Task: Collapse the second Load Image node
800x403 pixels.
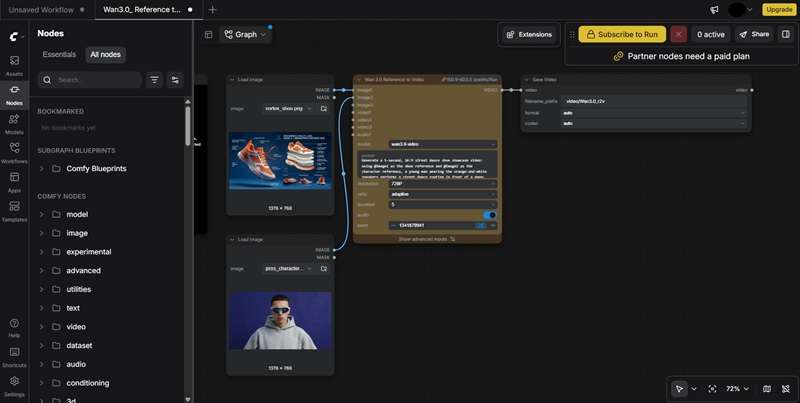Action: pos(232,239)
